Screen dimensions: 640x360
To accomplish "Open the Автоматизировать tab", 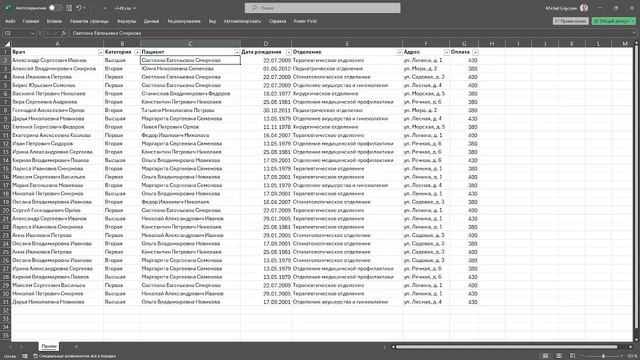I will (x=242, y=21).
